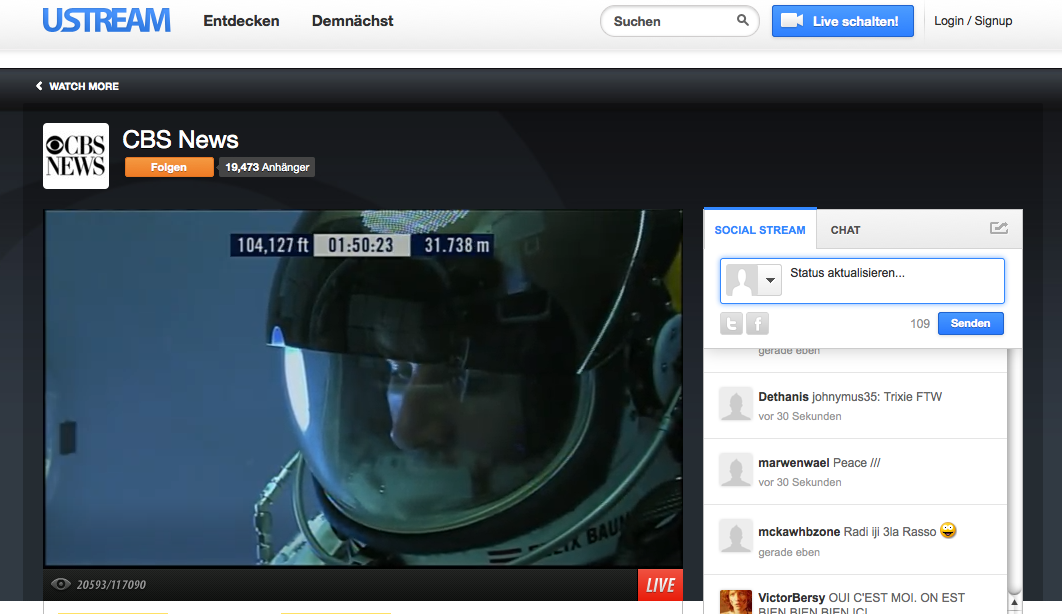The height and width of the screenshot is (614, 1062).
Task: Click the red LIVE badge
Action: [x=660, y=585]
